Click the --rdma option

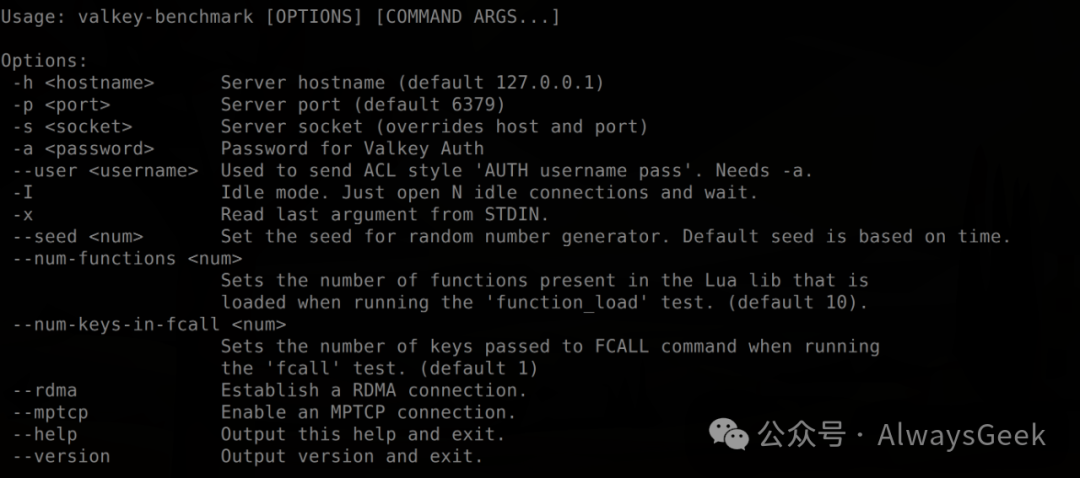tap(45, 391)
